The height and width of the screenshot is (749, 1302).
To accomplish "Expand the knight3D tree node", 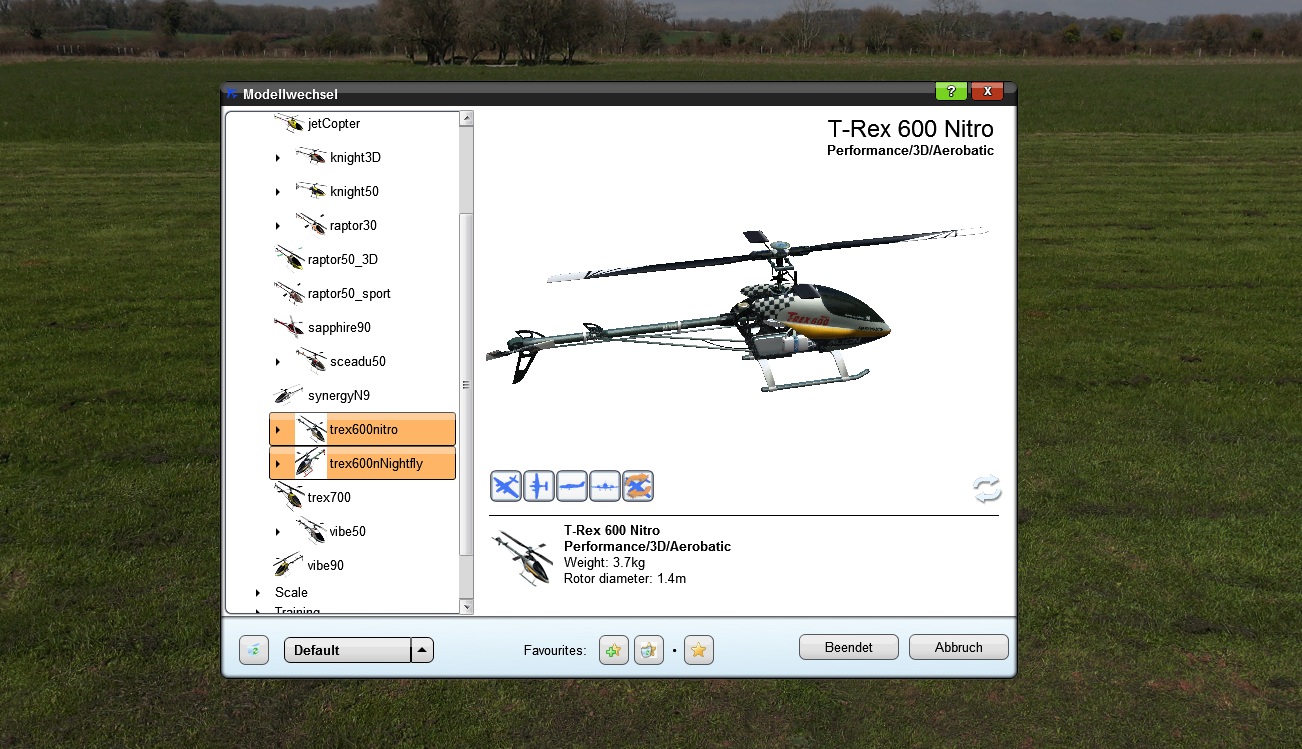I will [x=278, y=158].
